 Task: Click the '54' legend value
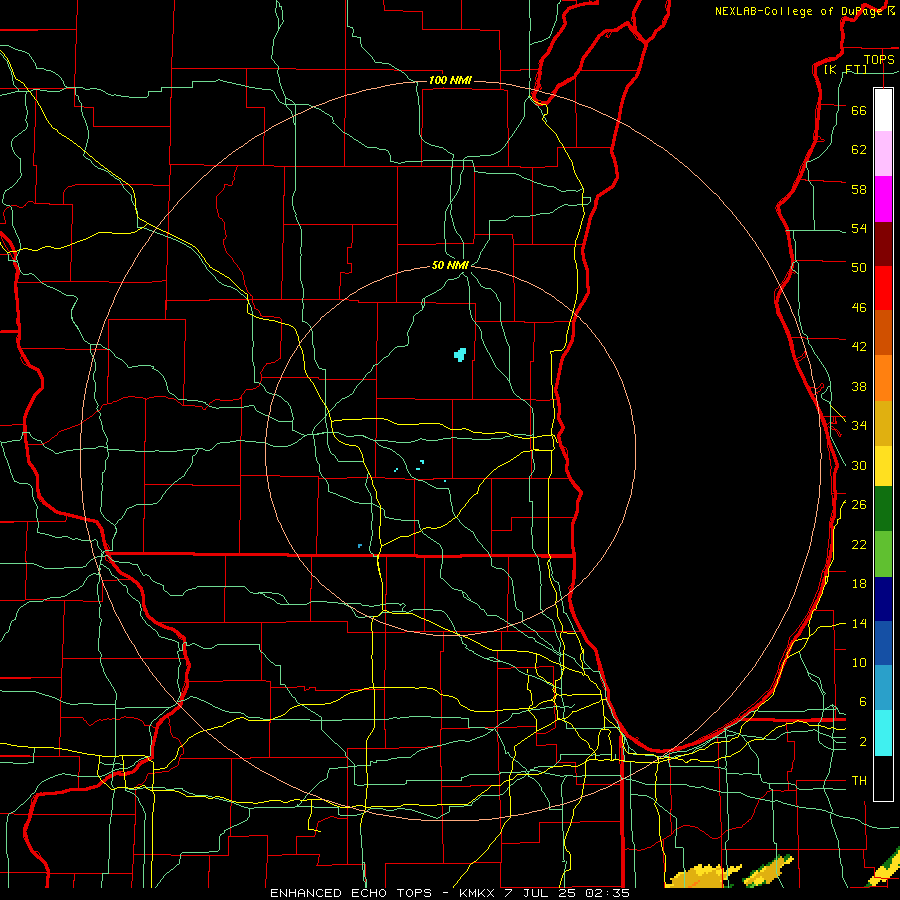coord(859,228)
